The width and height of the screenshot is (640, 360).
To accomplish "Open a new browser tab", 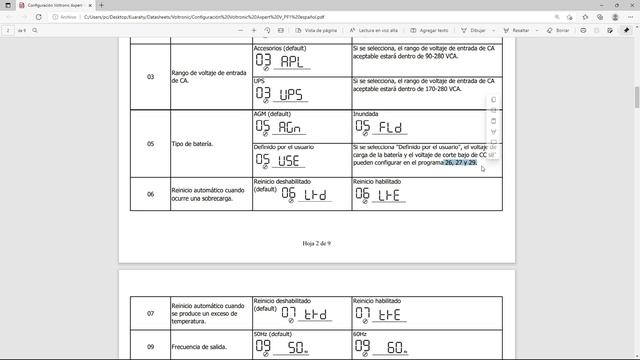I will [101, 5].
